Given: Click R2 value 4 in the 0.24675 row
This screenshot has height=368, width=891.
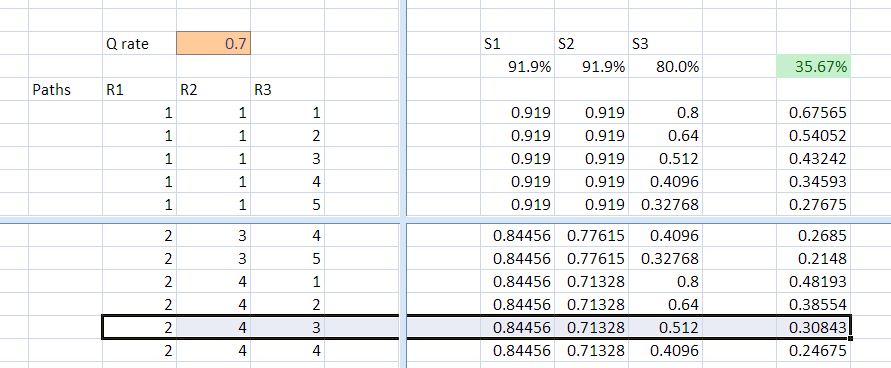Looking at the screenshot, I should tap(214, 351).
